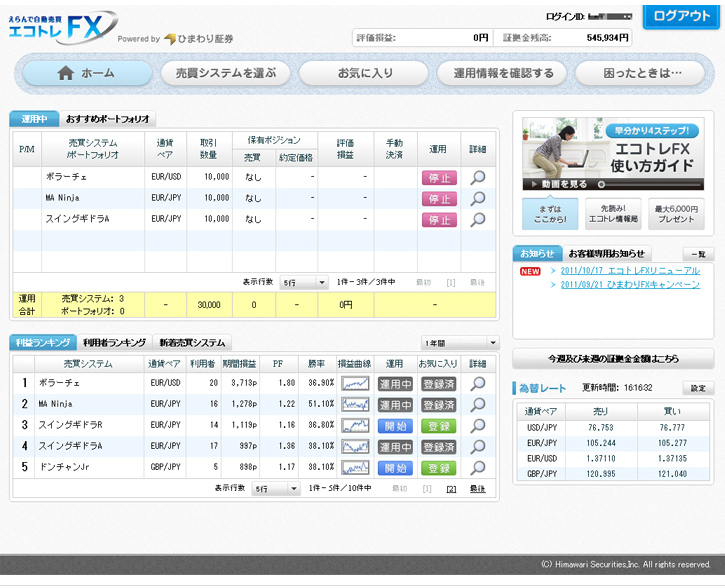Go to page 2 of ranking list
This screenshot has width=725, height=588.
(x=451, y=489)
